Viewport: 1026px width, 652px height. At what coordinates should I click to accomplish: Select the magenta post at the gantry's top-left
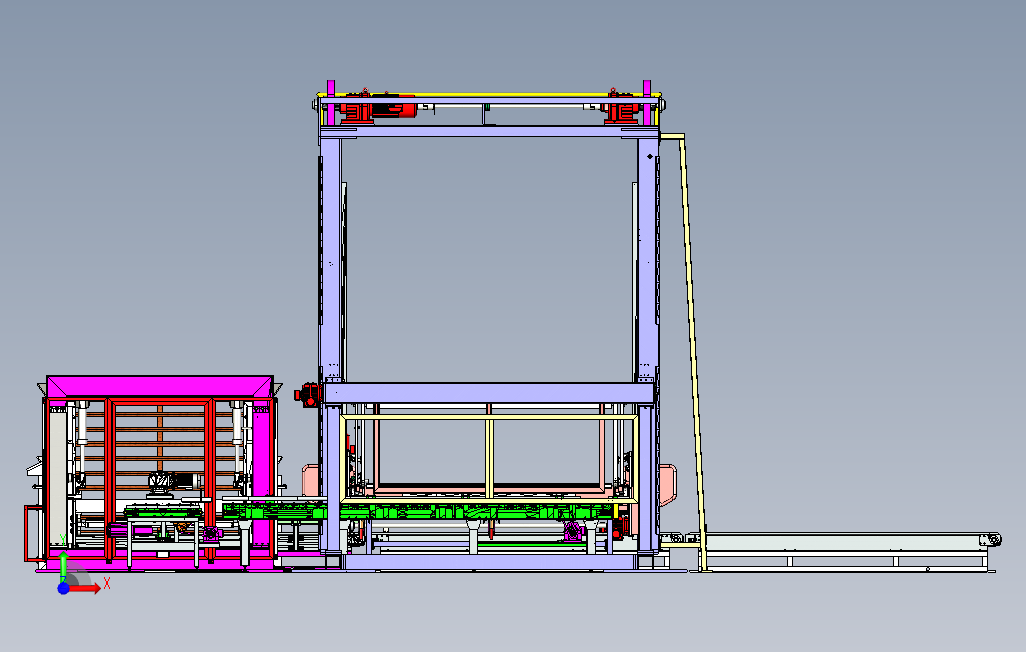331,102
